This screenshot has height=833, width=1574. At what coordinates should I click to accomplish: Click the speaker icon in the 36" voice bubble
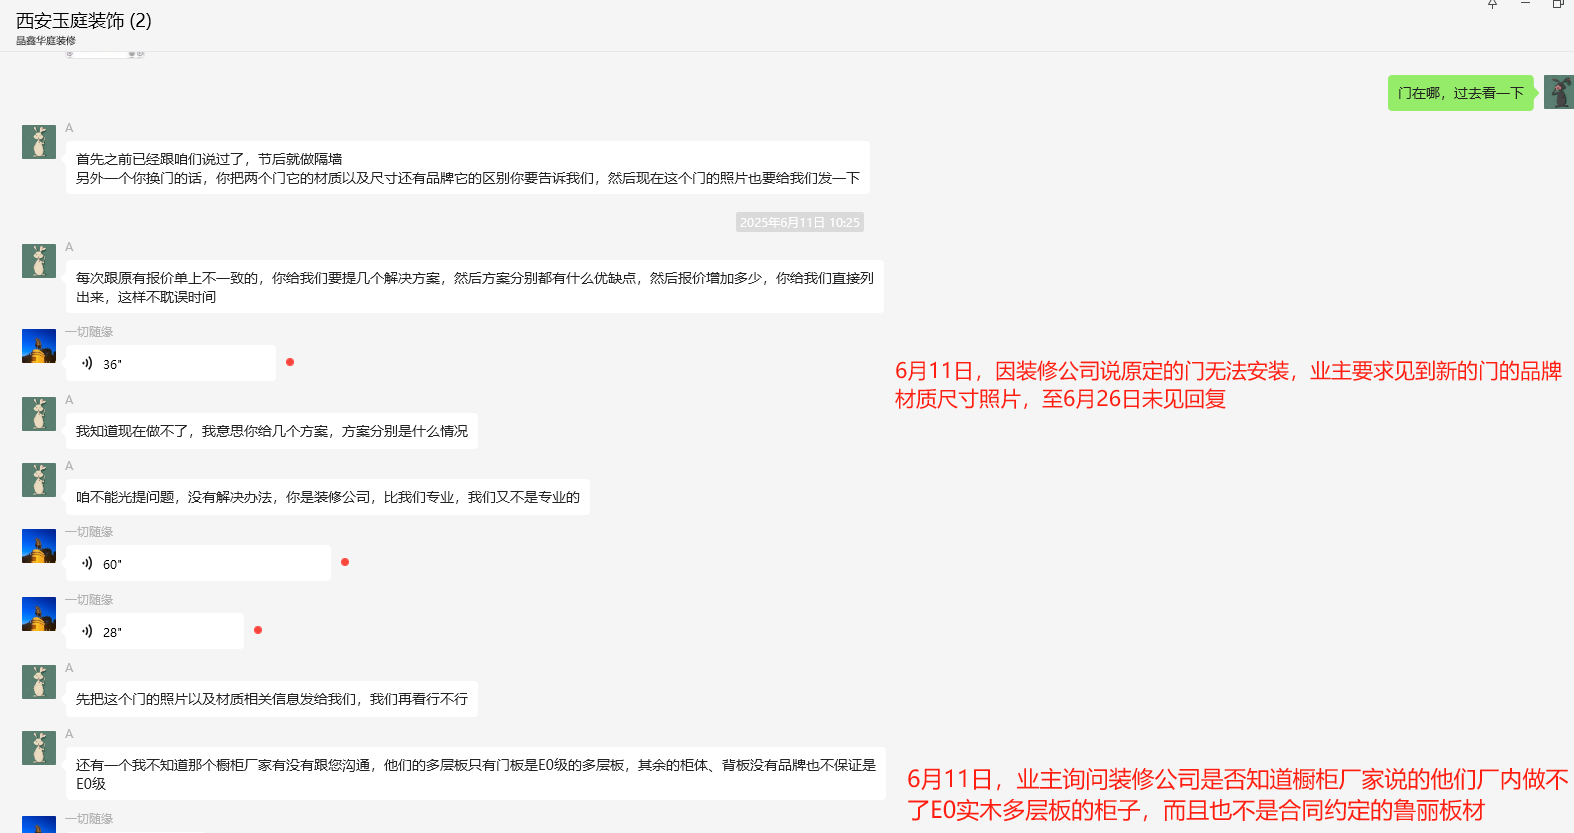(87, 363)
